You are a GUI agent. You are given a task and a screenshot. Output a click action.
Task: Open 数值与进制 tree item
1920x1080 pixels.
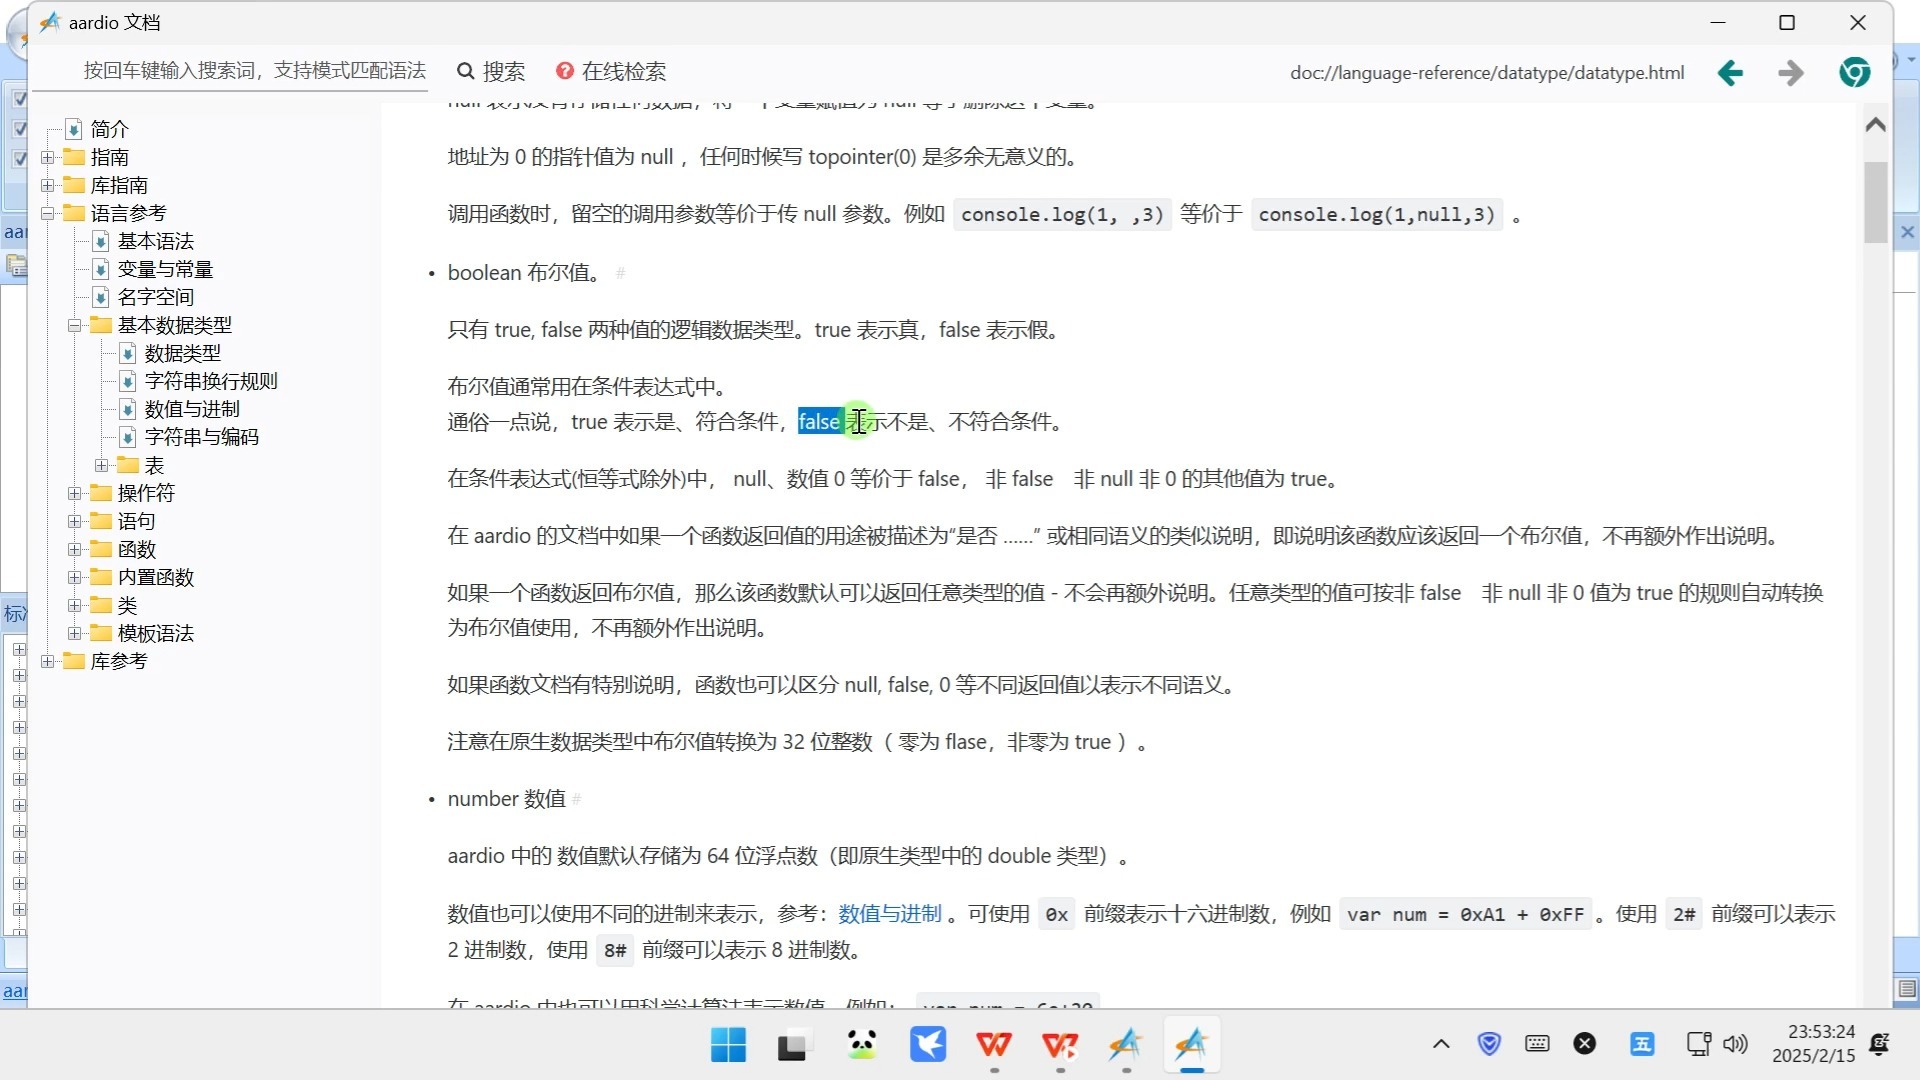(192, 409)
